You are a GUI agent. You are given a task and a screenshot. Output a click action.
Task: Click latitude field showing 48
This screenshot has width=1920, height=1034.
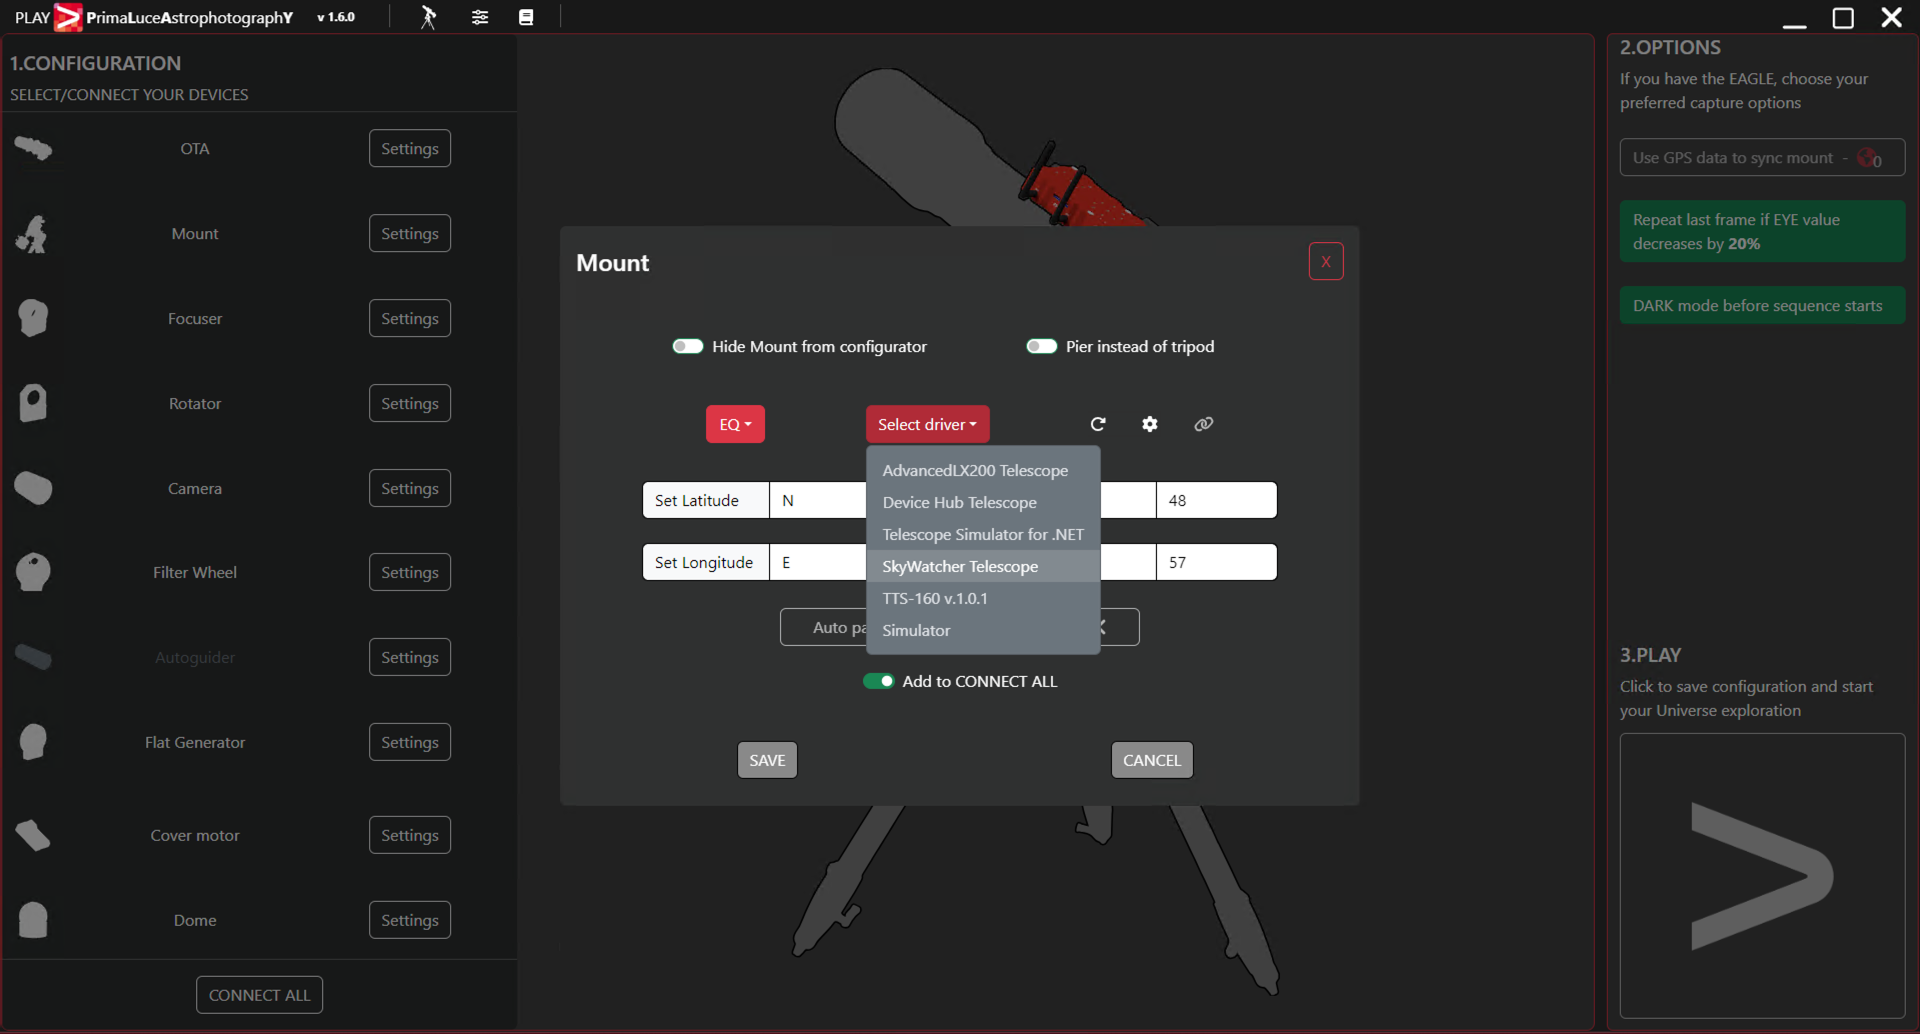coord(1216,500)
